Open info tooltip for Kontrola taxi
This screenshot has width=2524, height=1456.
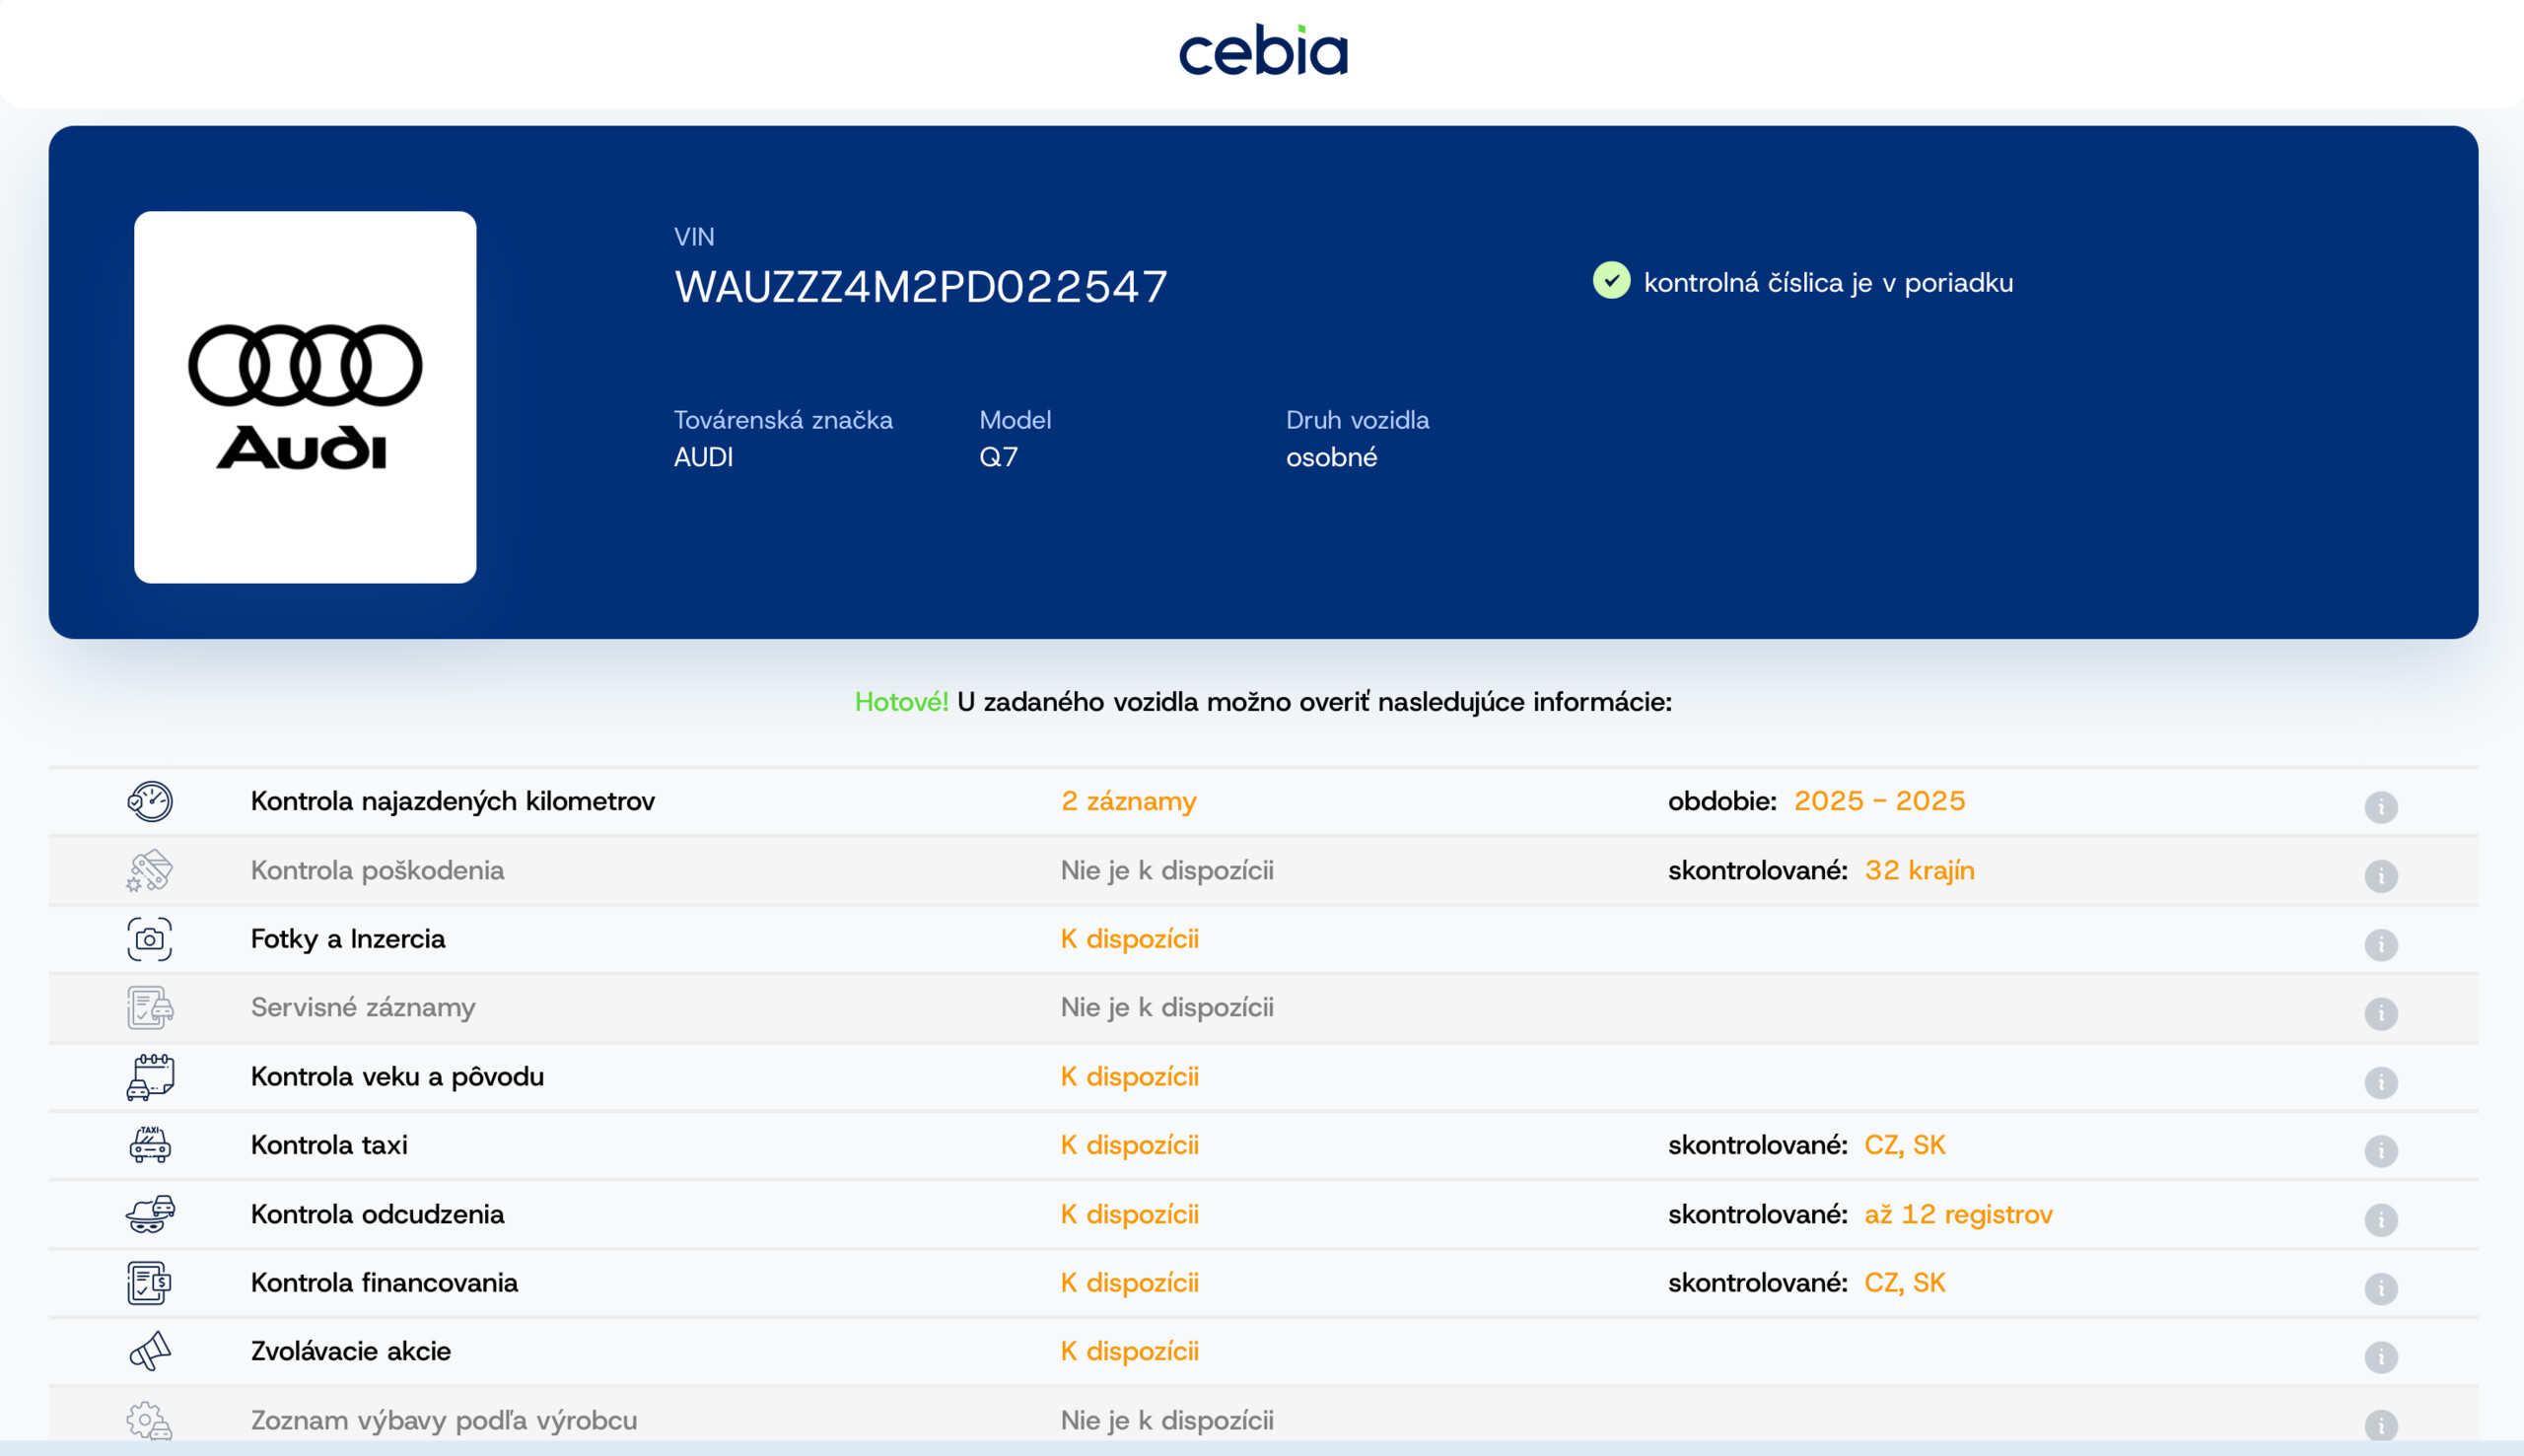pyautogui.click(x=2380, y=1151)
